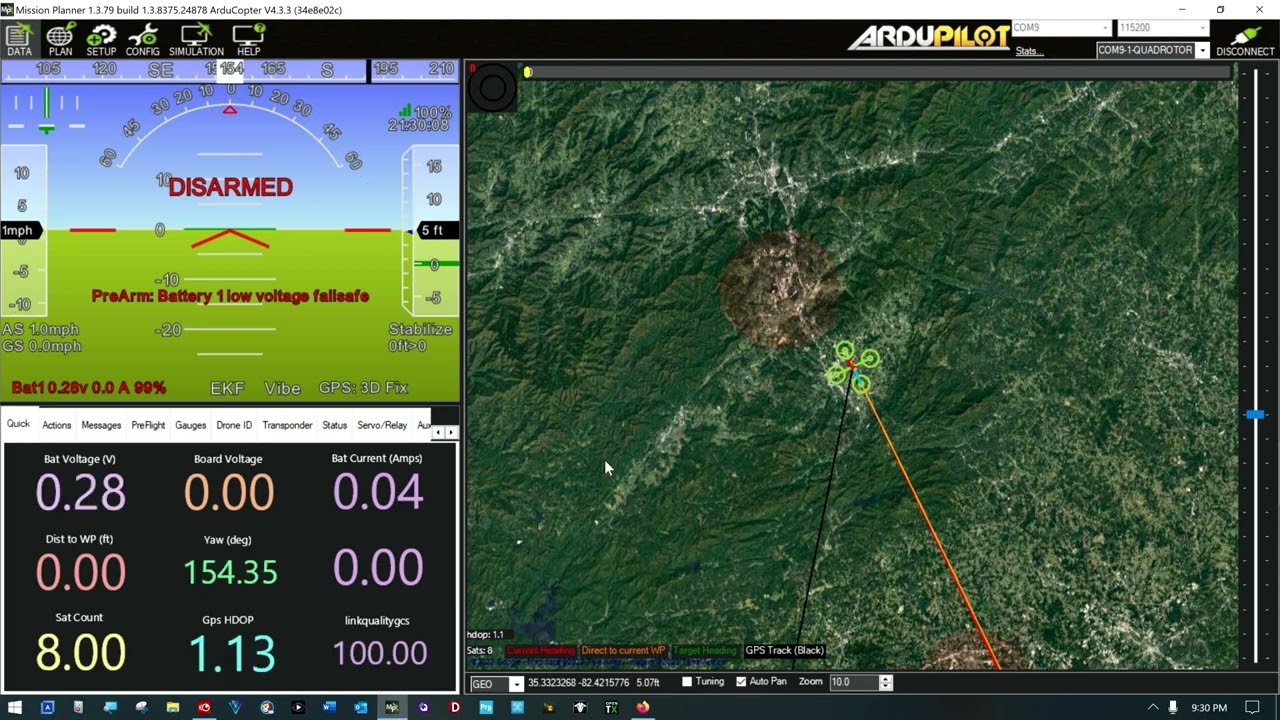
Task: Click the DISCONNECT plug icon
Action: tap(1245, 39)
